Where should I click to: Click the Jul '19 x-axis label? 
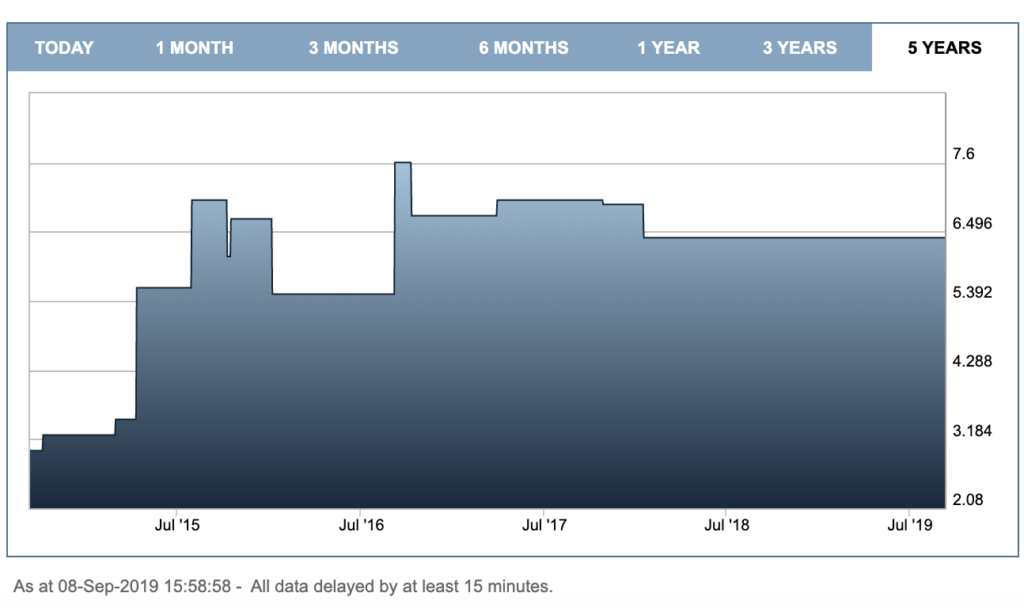pos(910,525)
